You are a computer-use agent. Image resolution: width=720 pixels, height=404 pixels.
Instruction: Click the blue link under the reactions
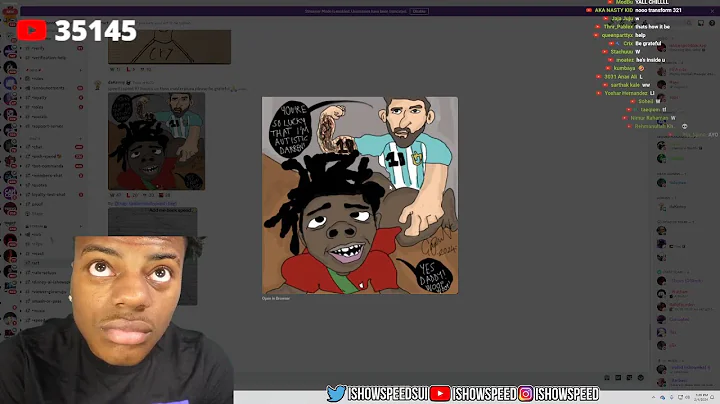(x=145, y=203)
